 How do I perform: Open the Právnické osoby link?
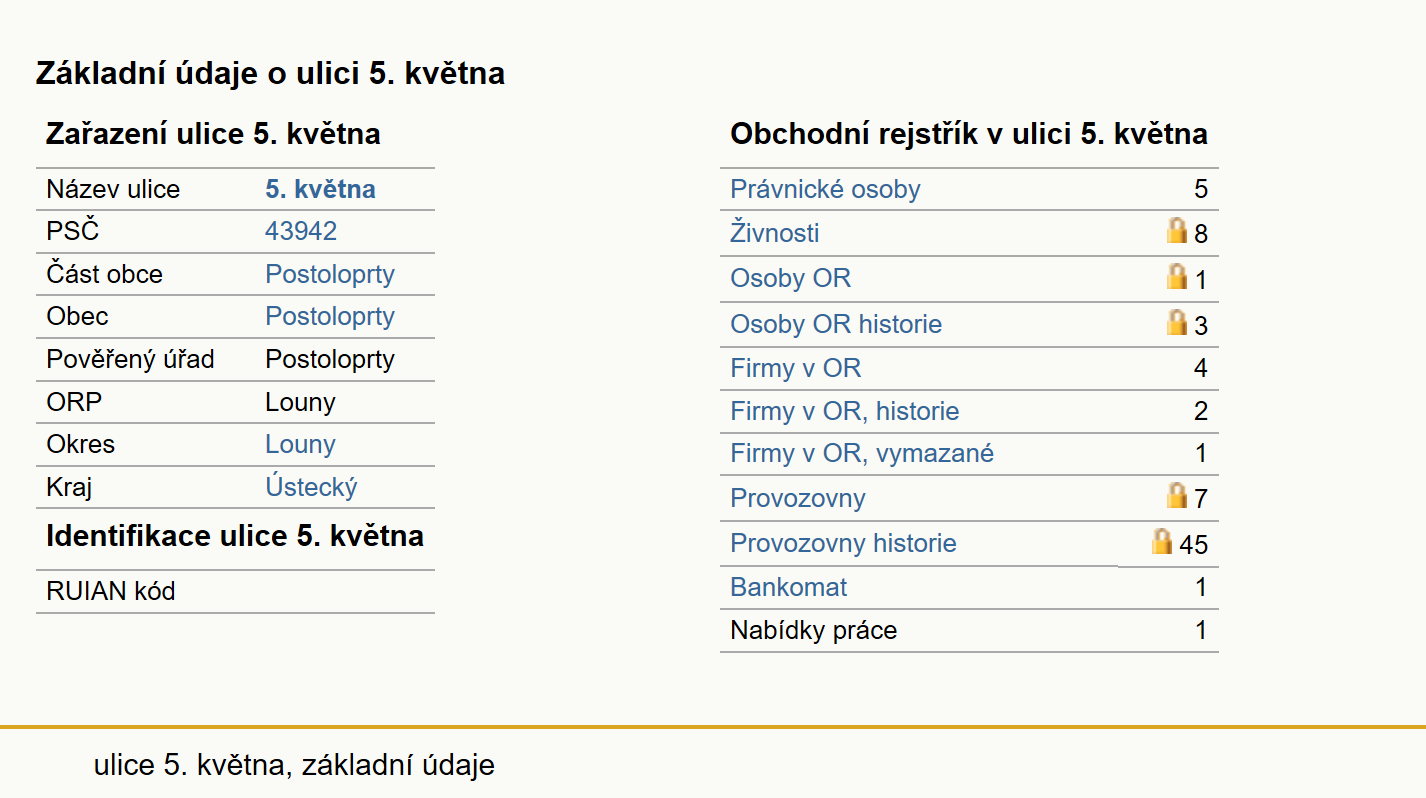pos(825,189)
